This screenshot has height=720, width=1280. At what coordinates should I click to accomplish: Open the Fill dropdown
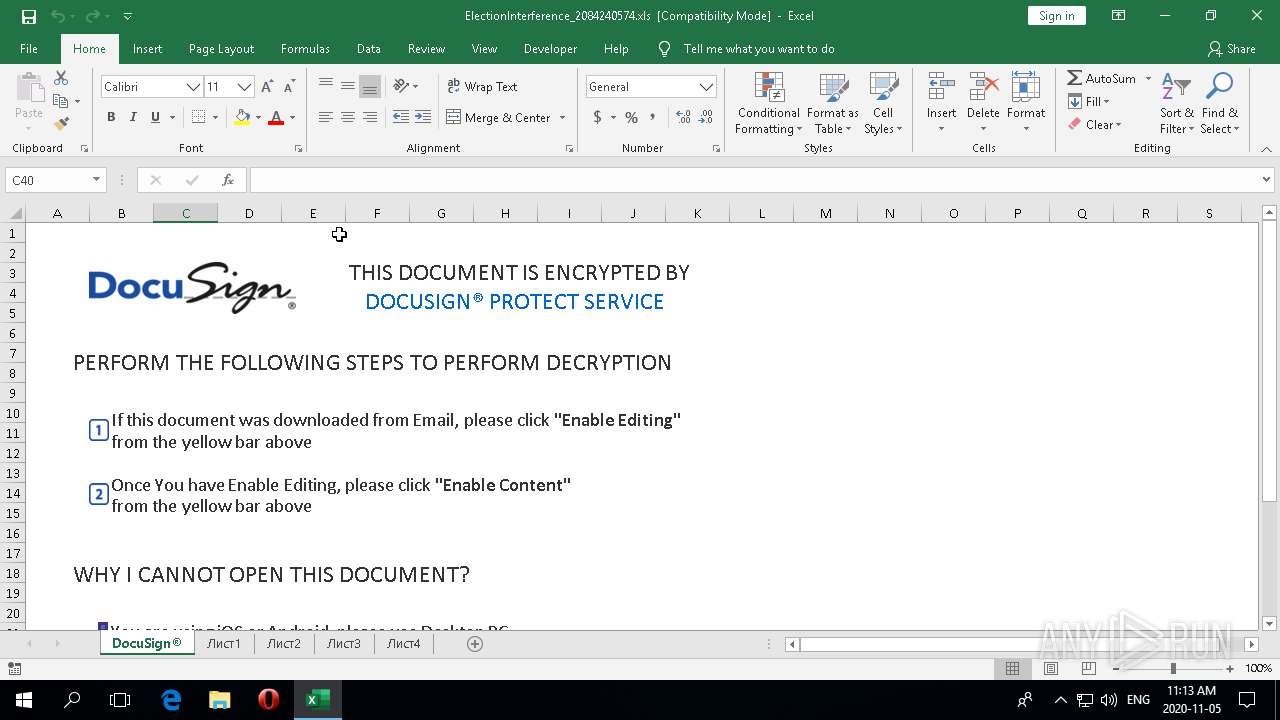[x=1089, y=101]
